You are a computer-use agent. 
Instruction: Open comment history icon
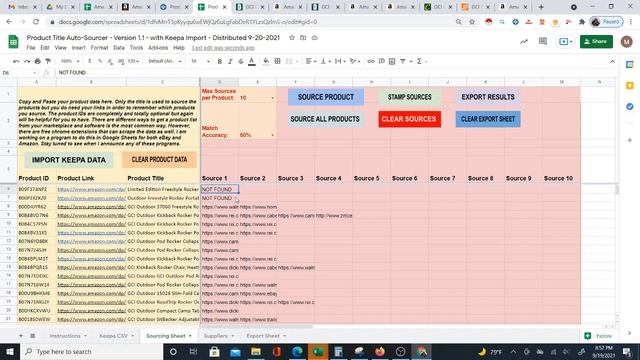pos(542,41)
